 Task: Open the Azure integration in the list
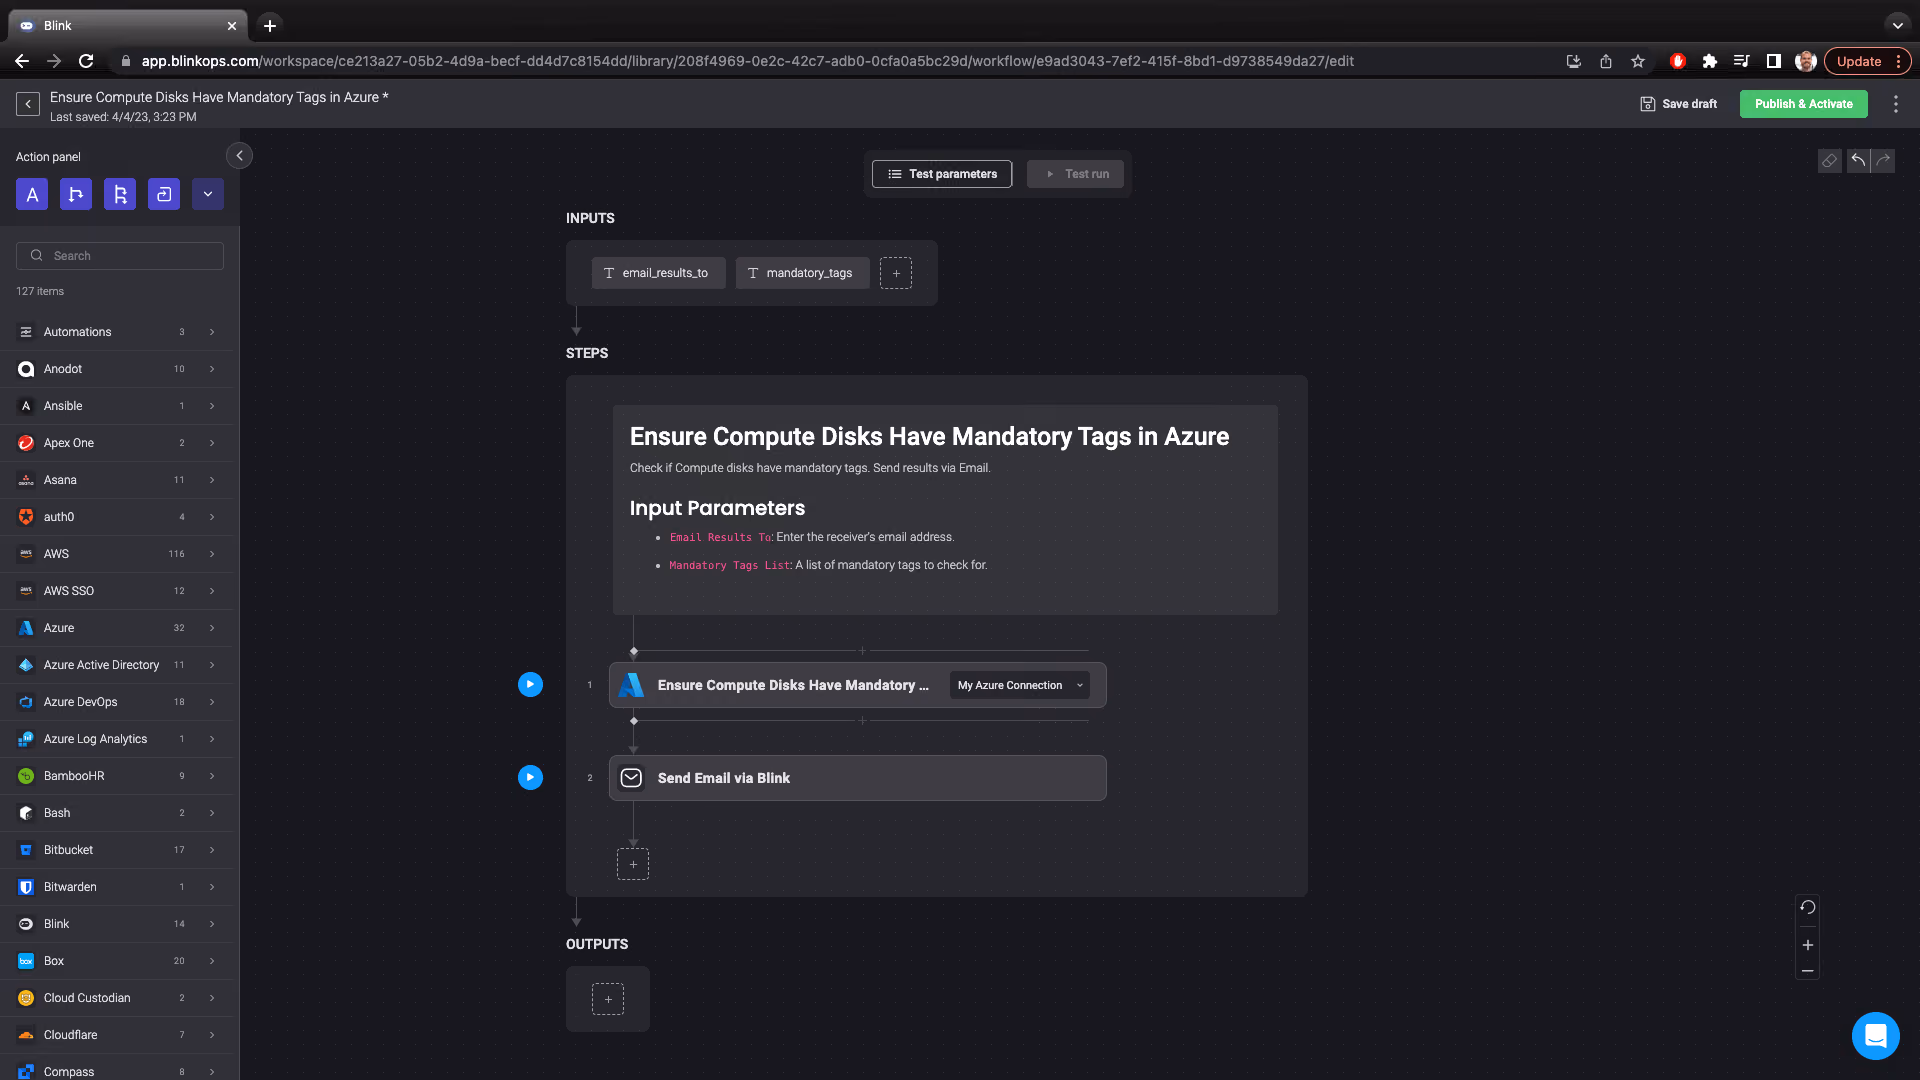tap(116, 628)
